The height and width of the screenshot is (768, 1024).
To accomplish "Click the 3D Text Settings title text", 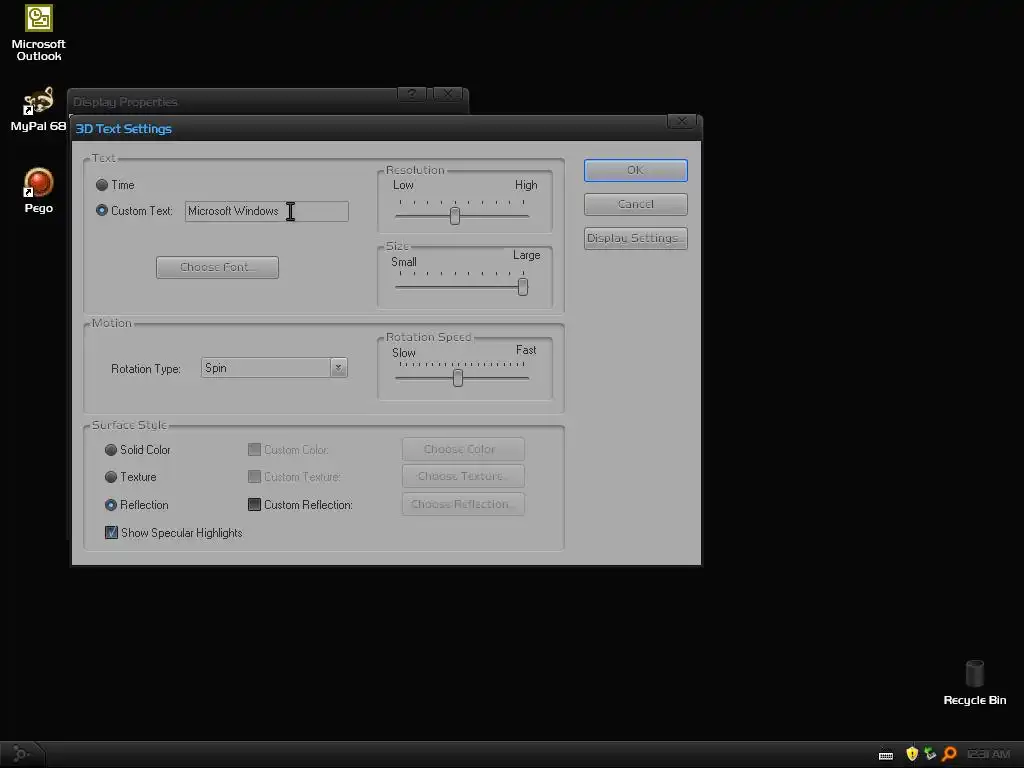I will [x=123, y=129].
